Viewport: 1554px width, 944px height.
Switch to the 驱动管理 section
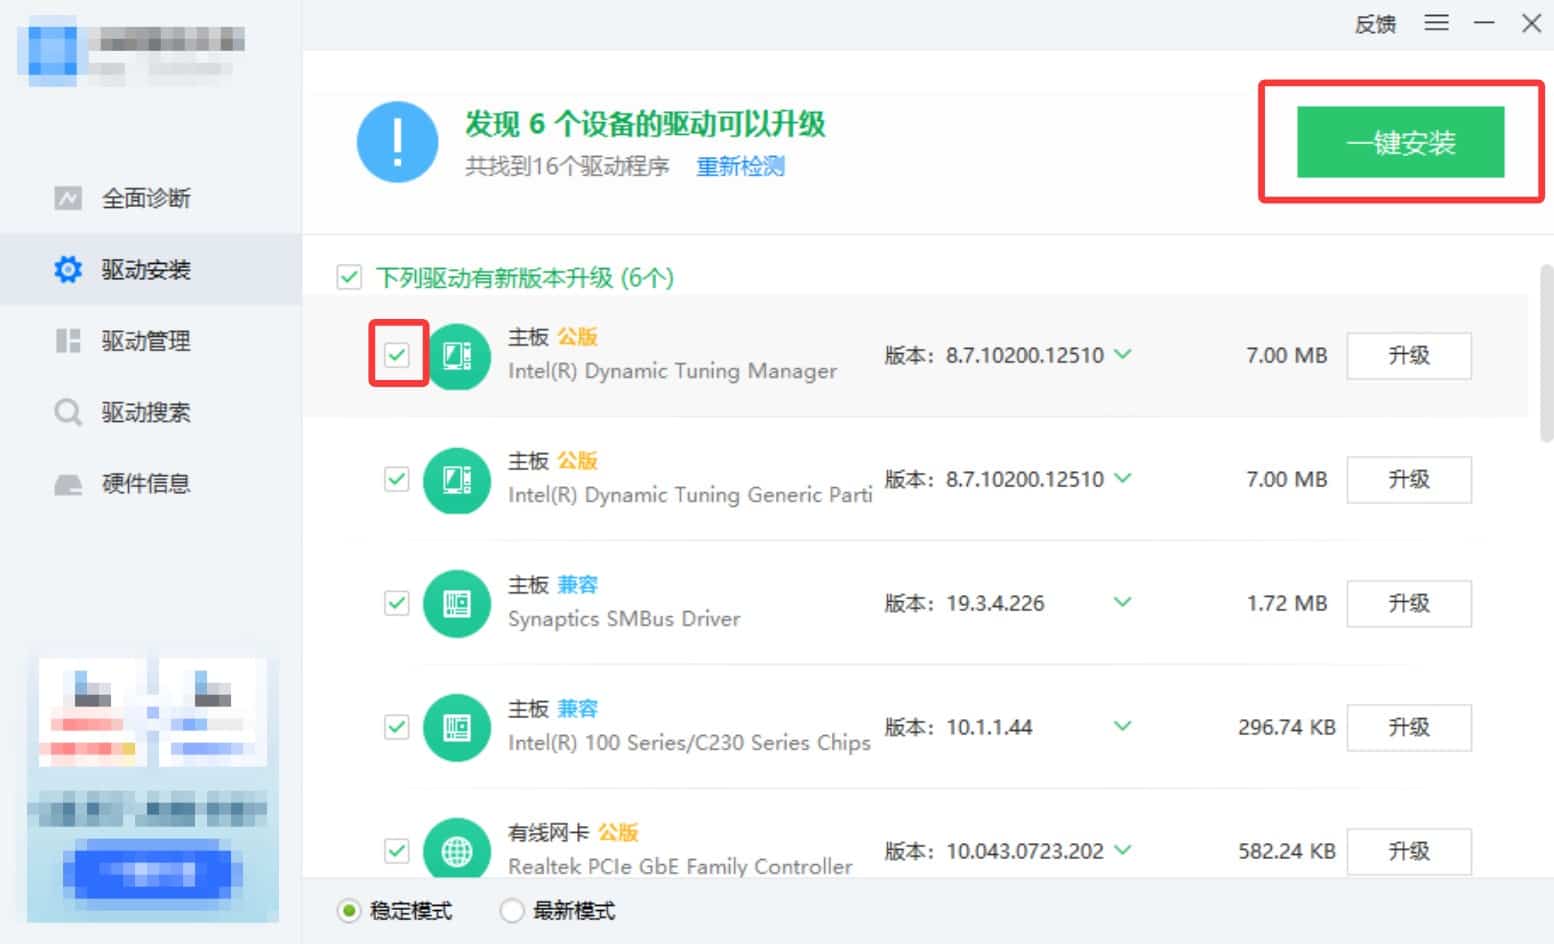pyautogui.click(x=145, y=341)
